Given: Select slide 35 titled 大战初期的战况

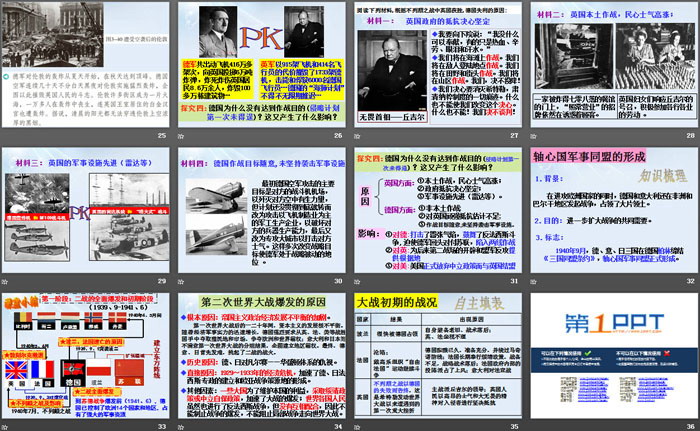Looking at the screenshot, I should [438, 356].
